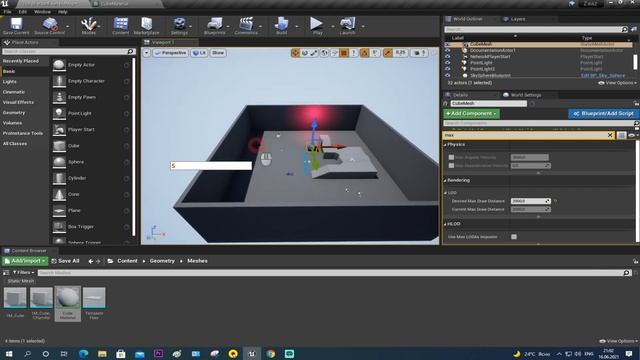The height and width of the screenshot is (360, 640).
Task: Click the Sphere actor icon in Place Actors
Action: tap(59, 162)
